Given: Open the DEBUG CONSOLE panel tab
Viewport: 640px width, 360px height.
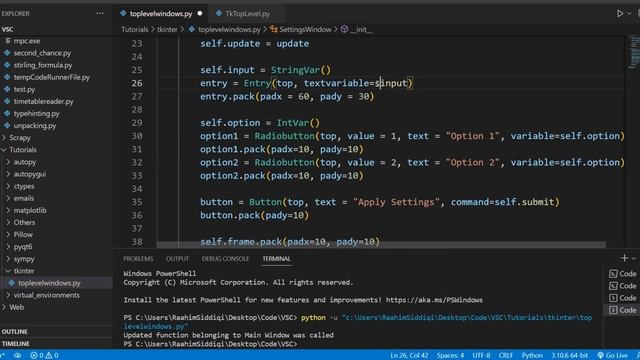Looking at the screenshot, I should point(225,259).
